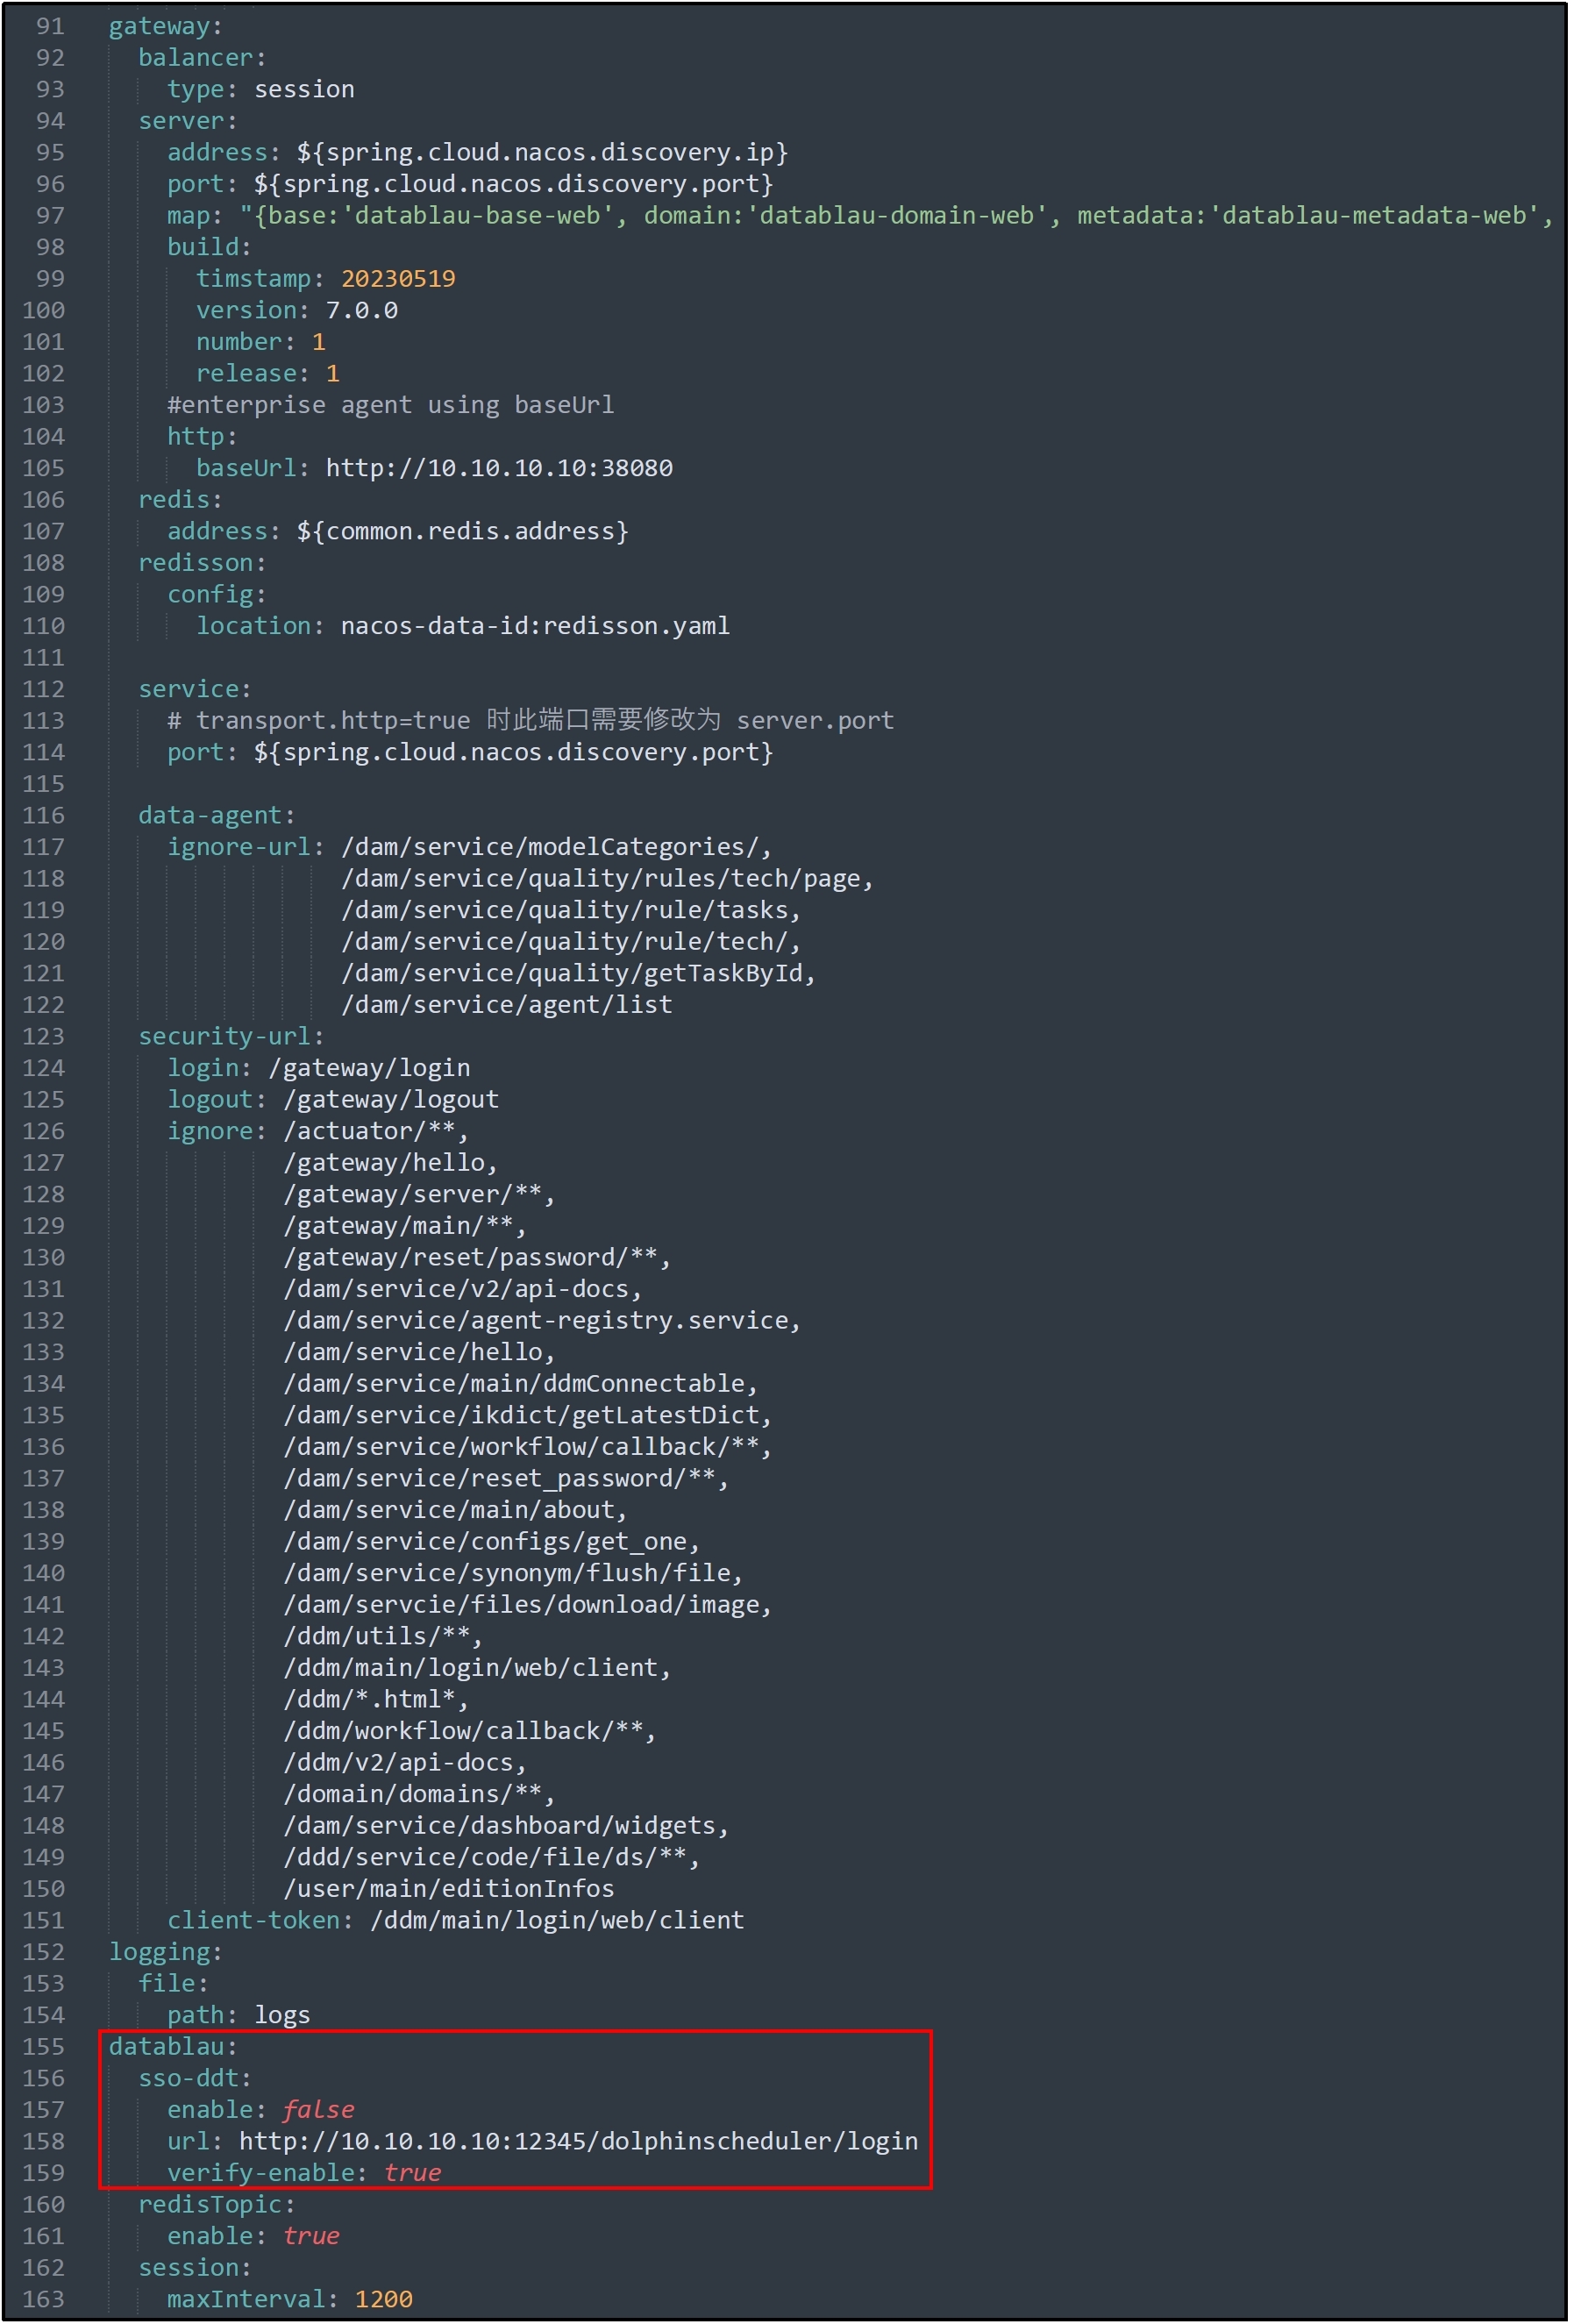This screenshot has height=2324, width=1574.
Task: Click the true value of verify-enable
Action: pos(413,2173)
